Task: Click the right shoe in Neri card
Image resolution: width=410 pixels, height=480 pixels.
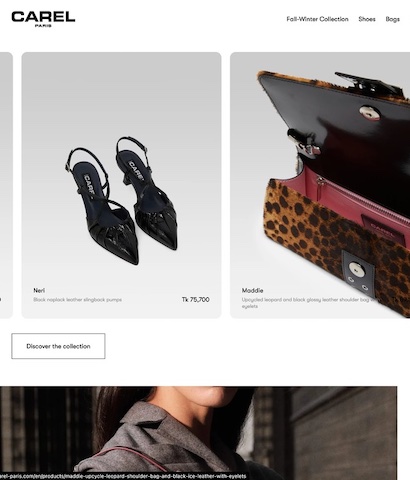Action: tap(148, 193)
